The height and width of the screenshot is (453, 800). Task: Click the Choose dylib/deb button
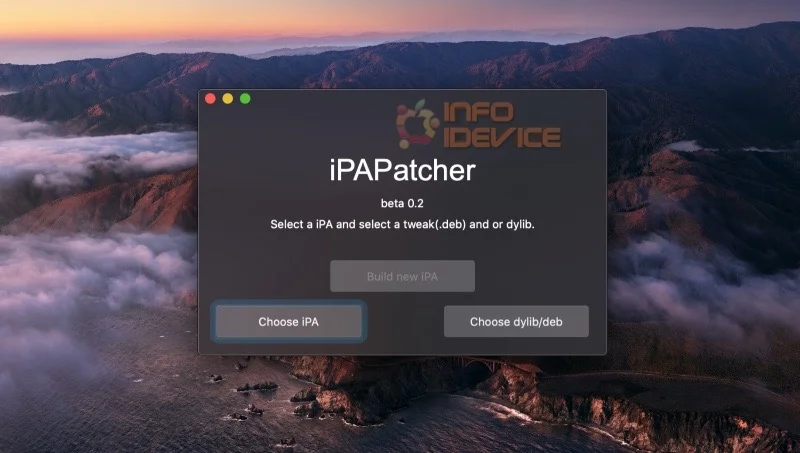516,321
